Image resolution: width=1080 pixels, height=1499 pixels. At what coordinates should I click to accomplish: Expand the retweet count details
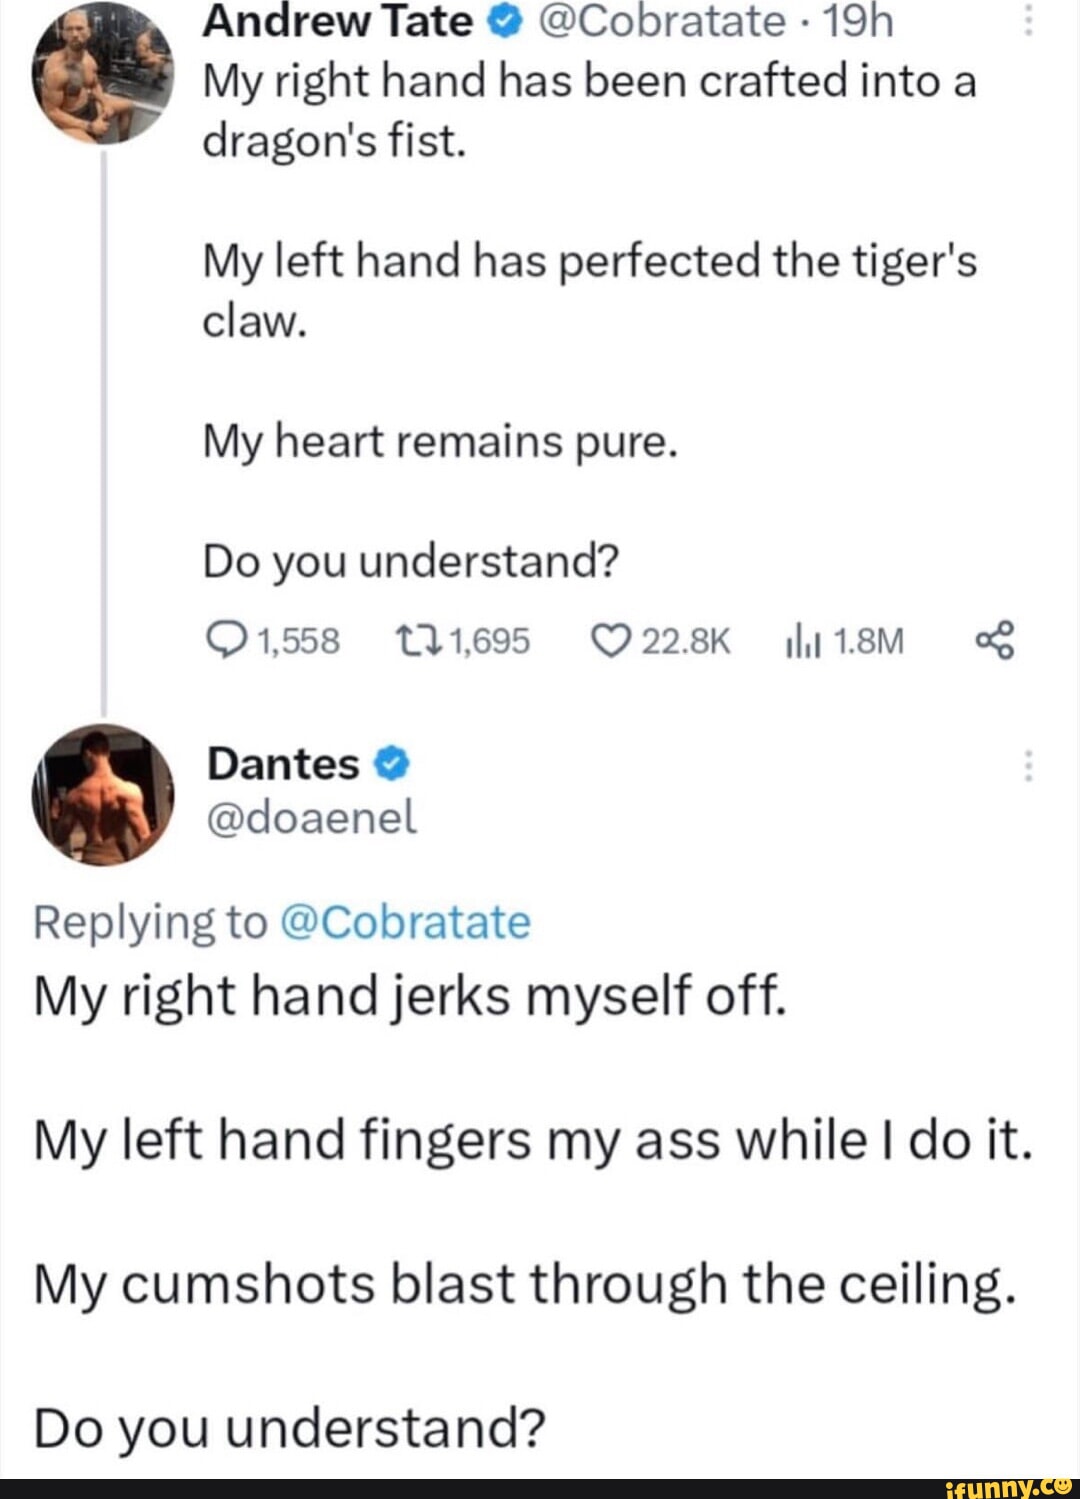coord(470,642)
